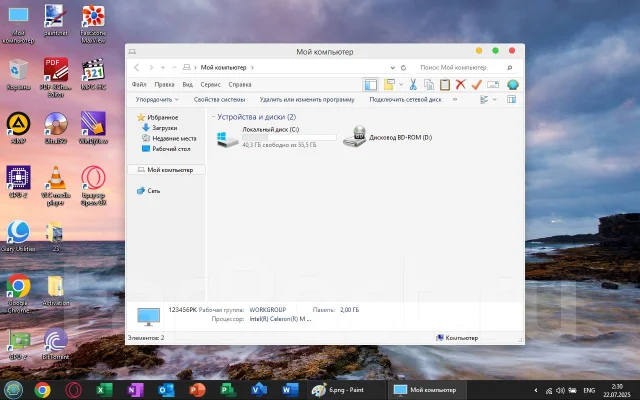Open Word from the taskbar
640x400 pixels.
pos(289,390)
